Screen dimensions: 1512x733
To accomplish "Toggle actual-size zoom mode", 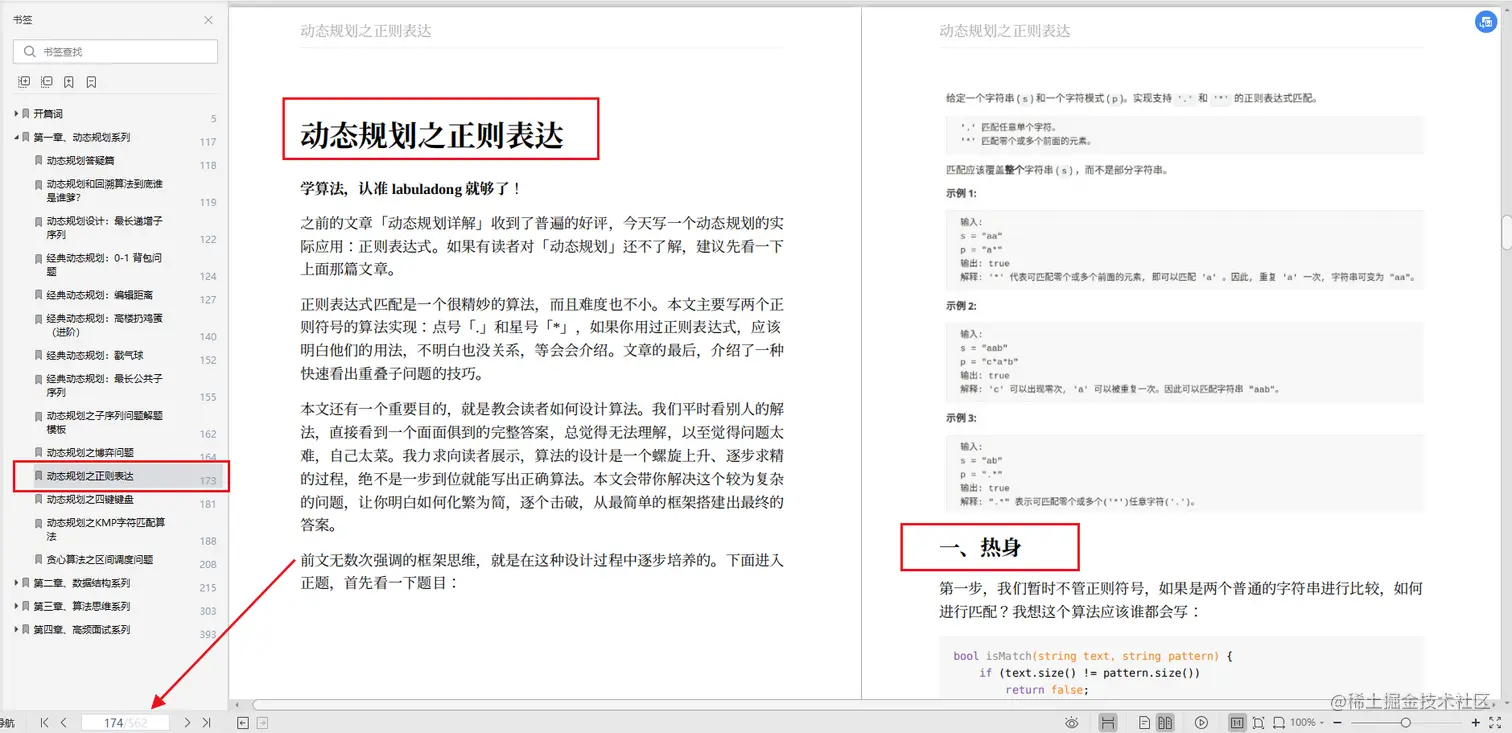I will pyautogui.click(x=1238, y=722).
